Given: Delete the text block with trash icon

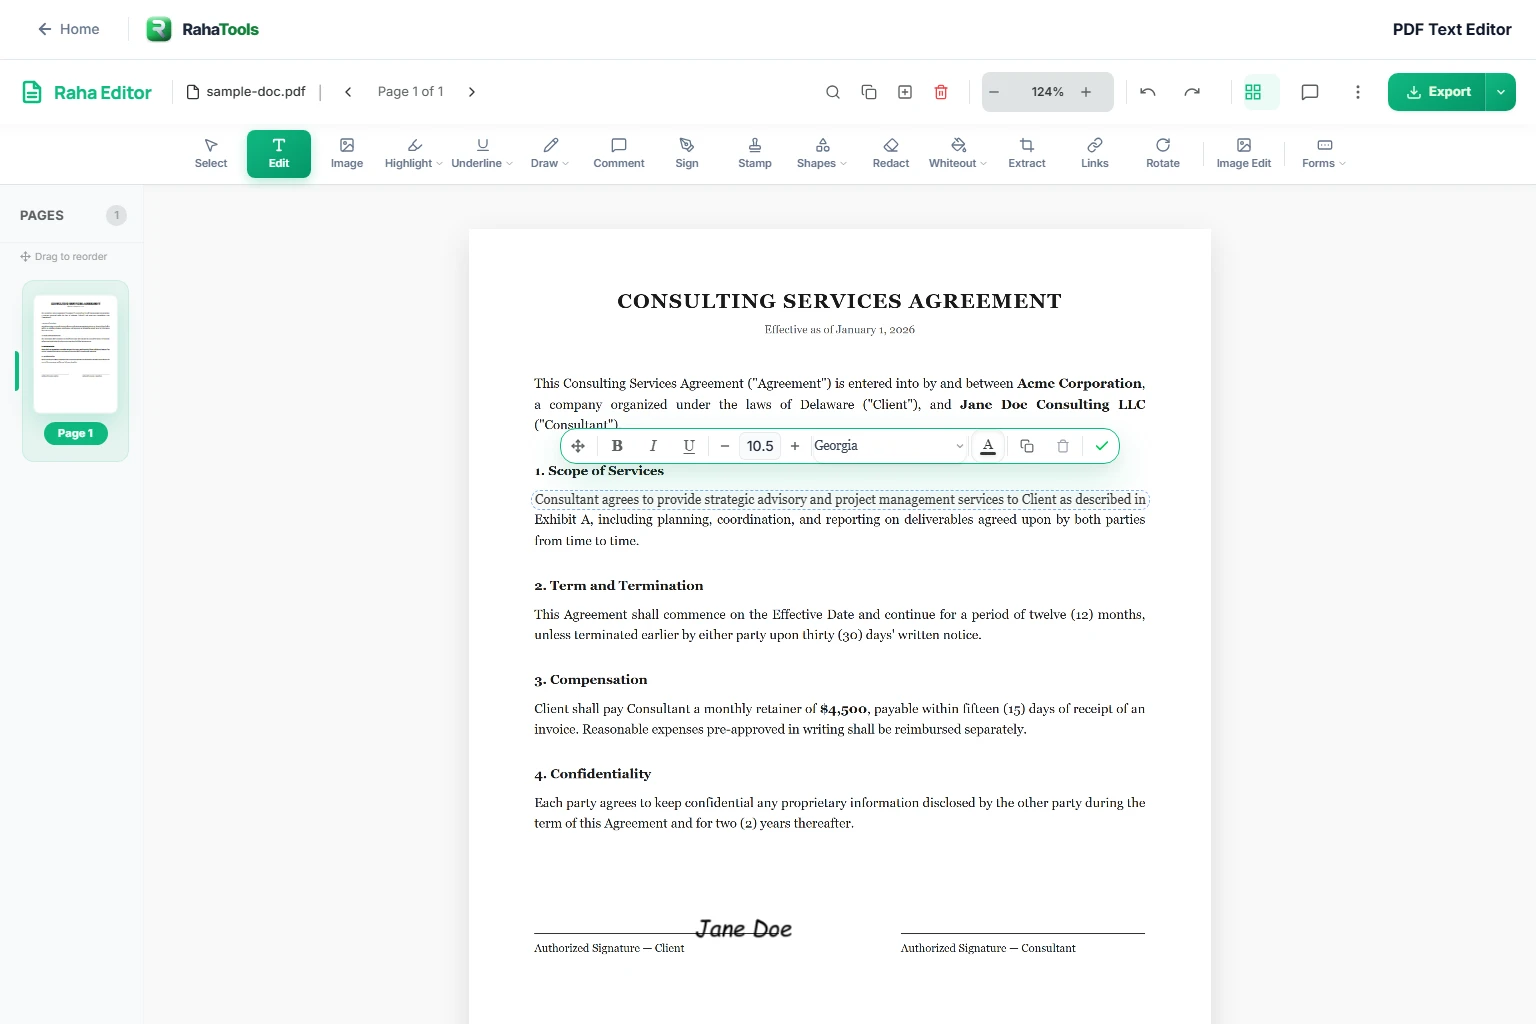Looking at the screenshot, I should pyautogui.click(x=1063, y=446).
